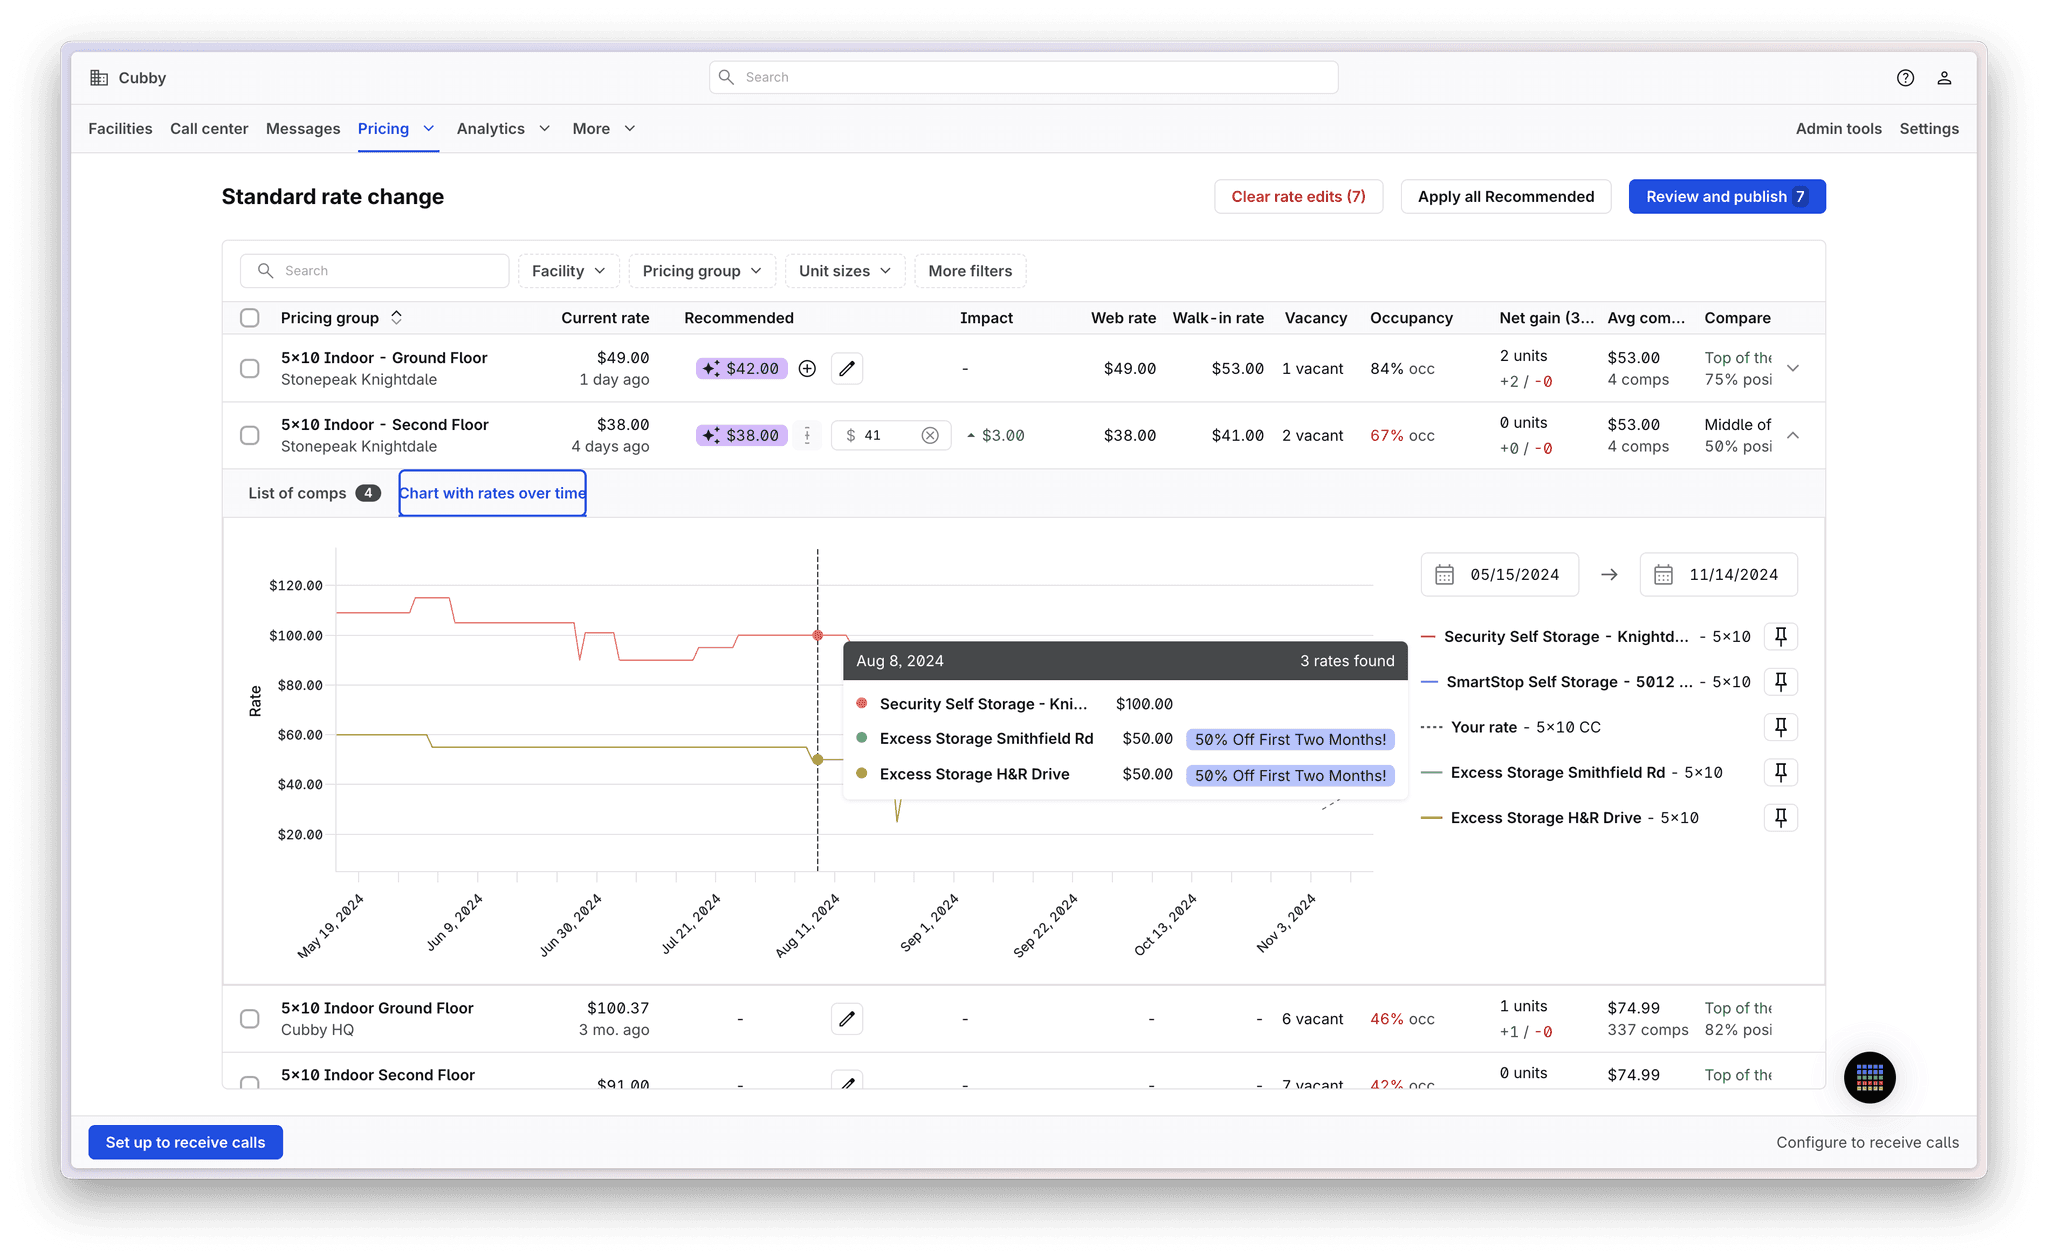Open the Facility filter dropdown
This screenshot has width=2048, height=1259.
(568, 271)
